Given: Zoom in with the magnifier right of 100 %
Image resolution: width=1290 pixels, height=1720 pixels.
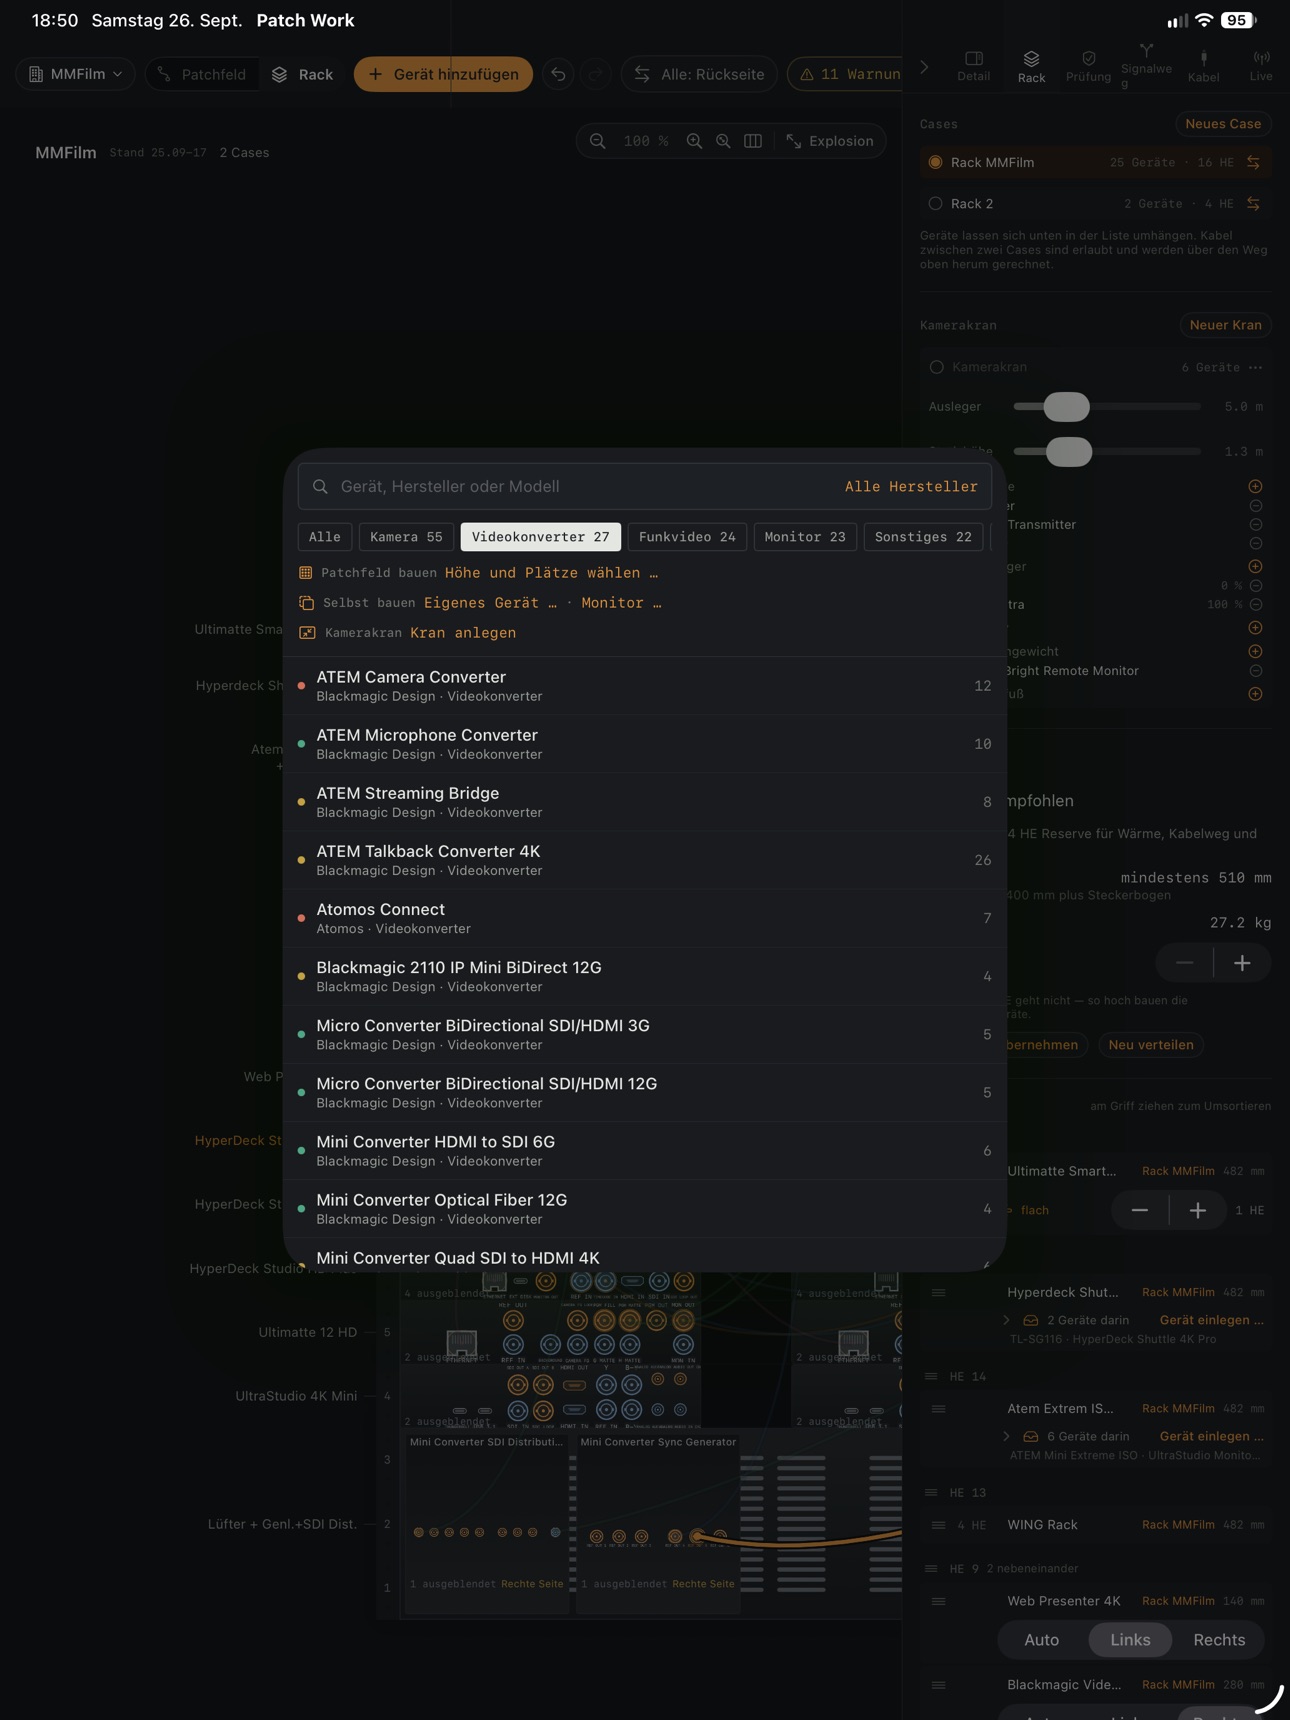Looking at the screenshot, I should click(x=694, y=141).
